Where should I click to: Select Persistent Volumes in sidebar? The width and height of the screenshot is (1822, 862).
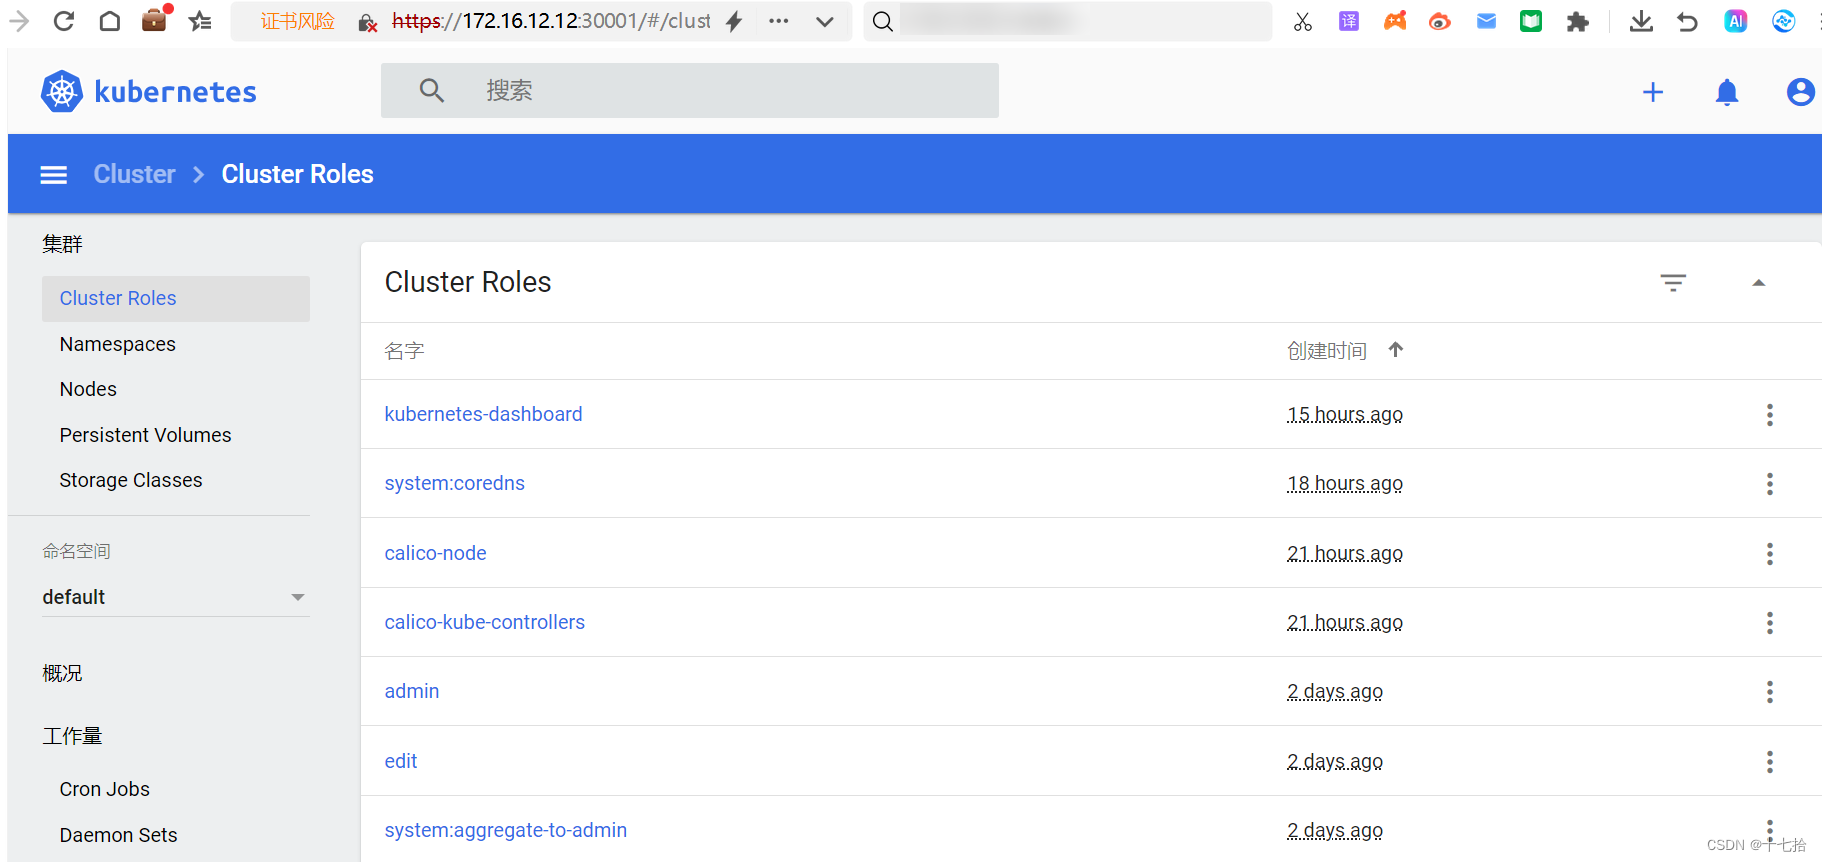pyautogui.click(x=145, y=435)
